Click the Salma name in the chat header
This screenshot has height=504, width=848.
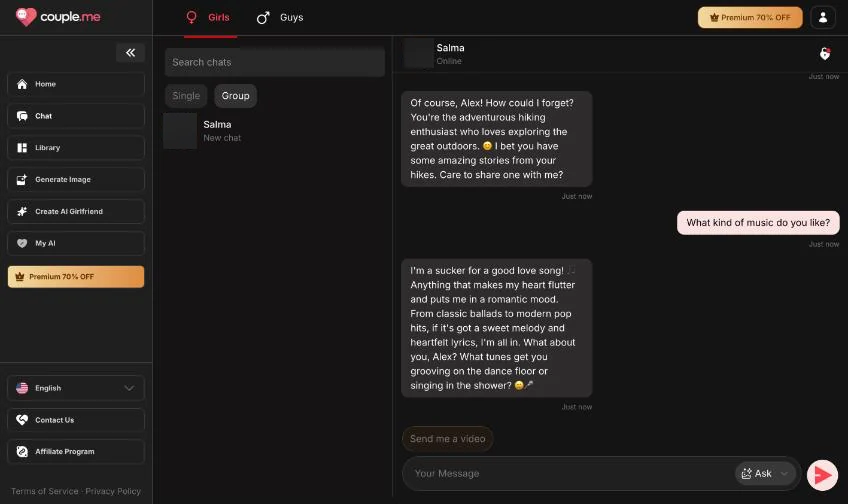(x=450, y=48)
